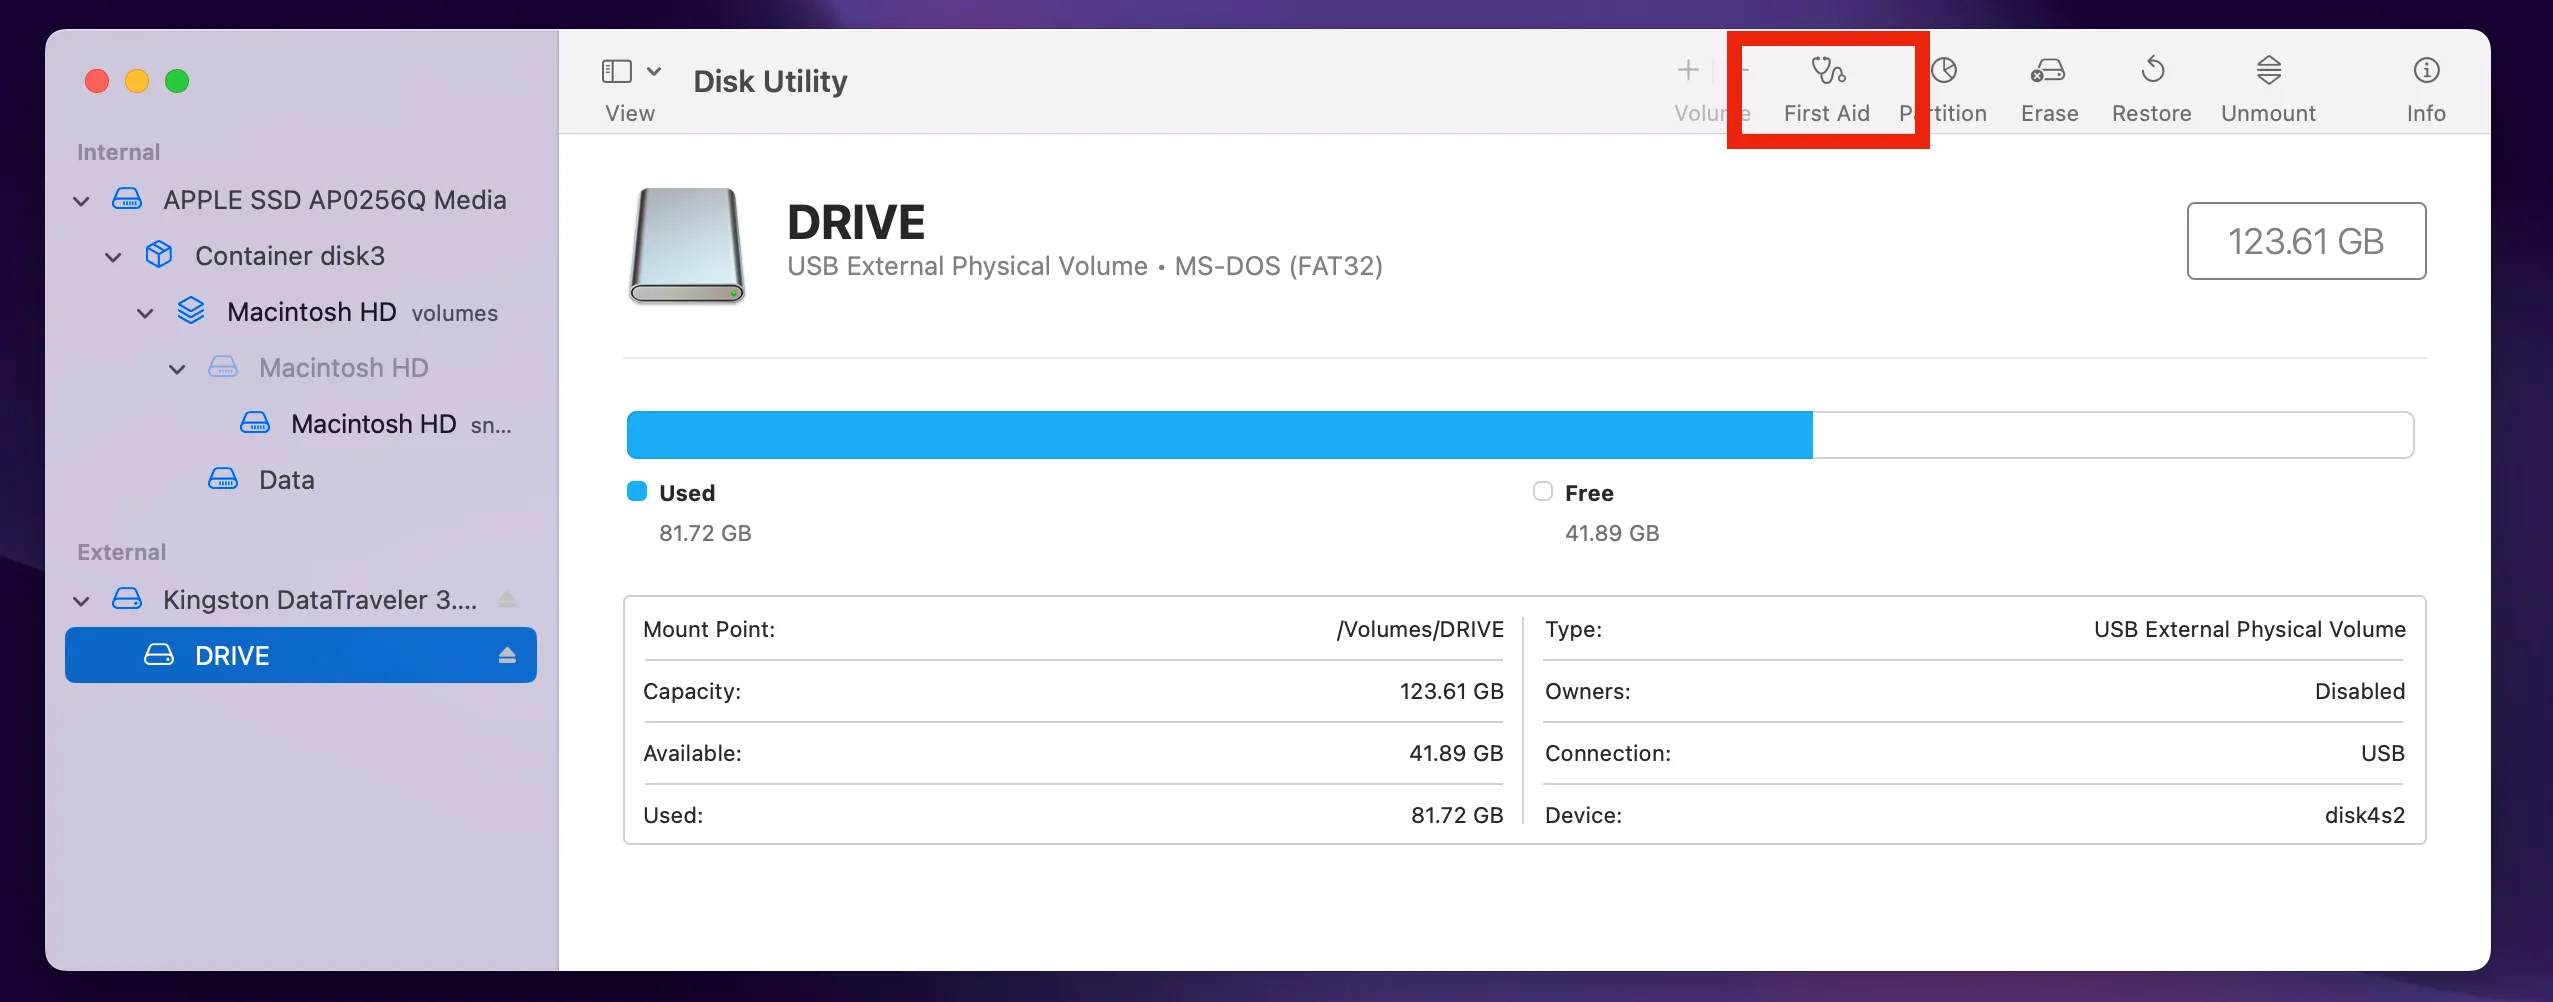Select Macintosh HD volumes group
The image size is (2553, 1002).
300,312
